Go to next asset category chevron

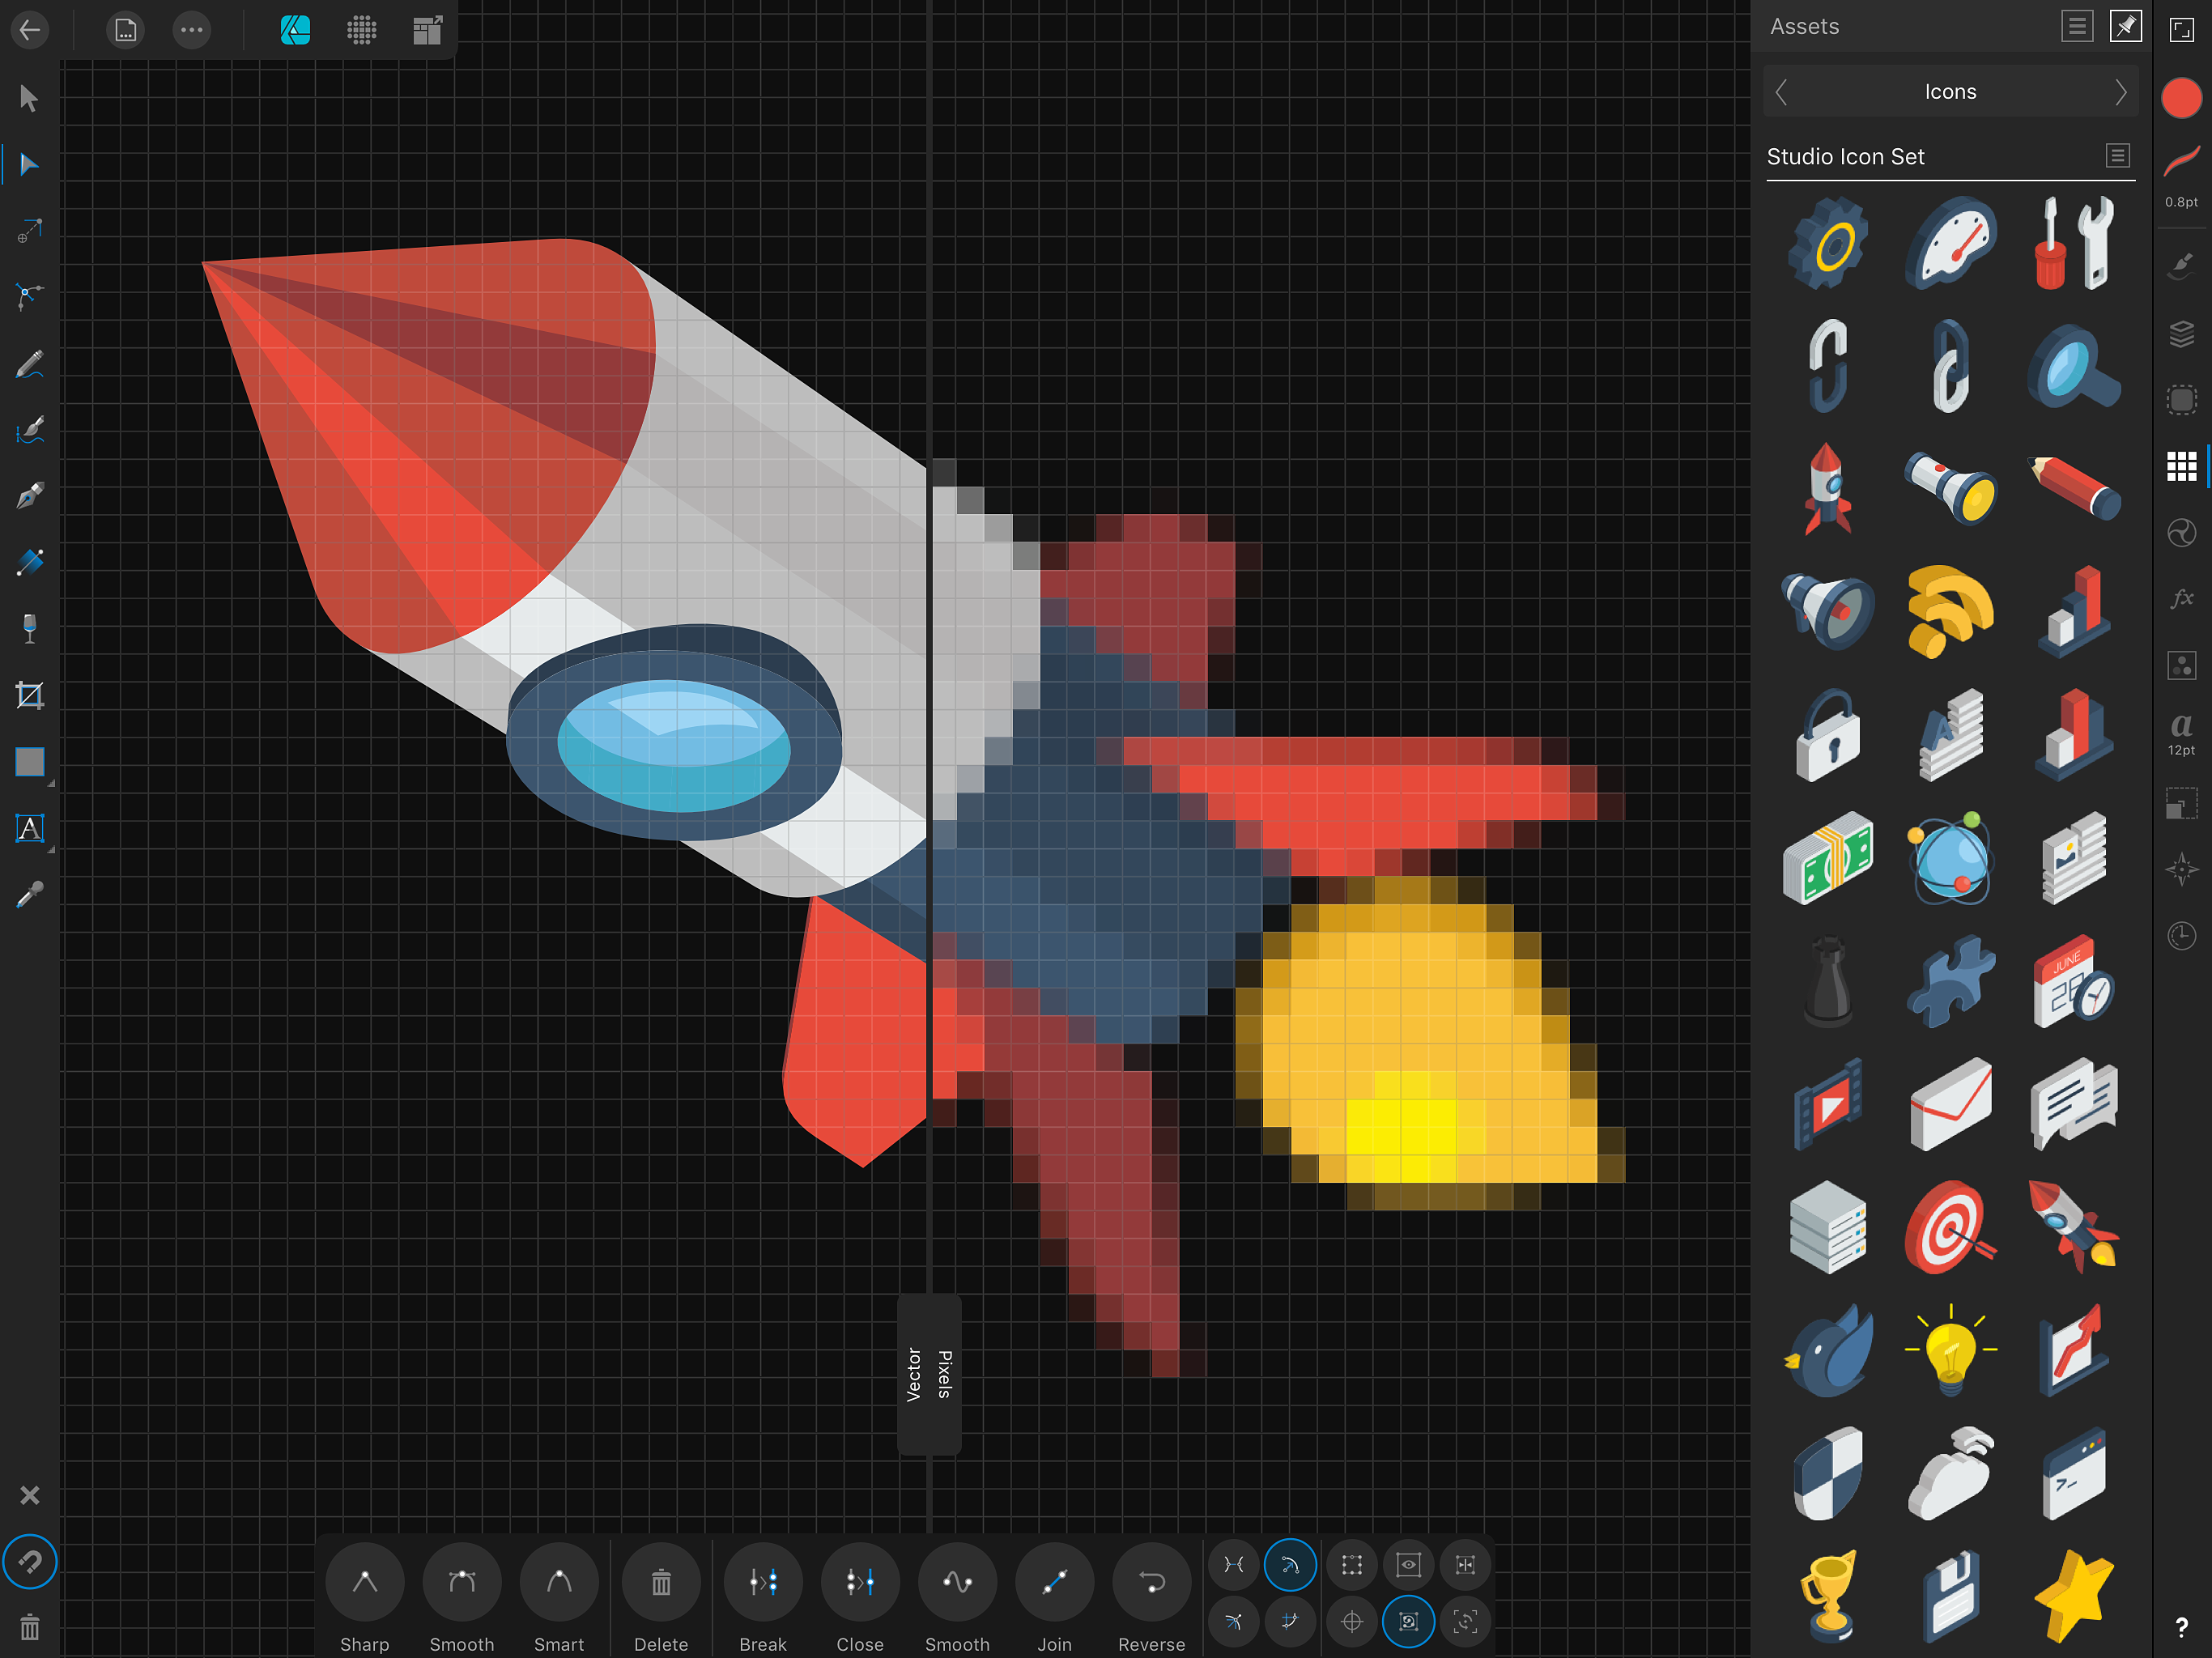coord(2120,92)
